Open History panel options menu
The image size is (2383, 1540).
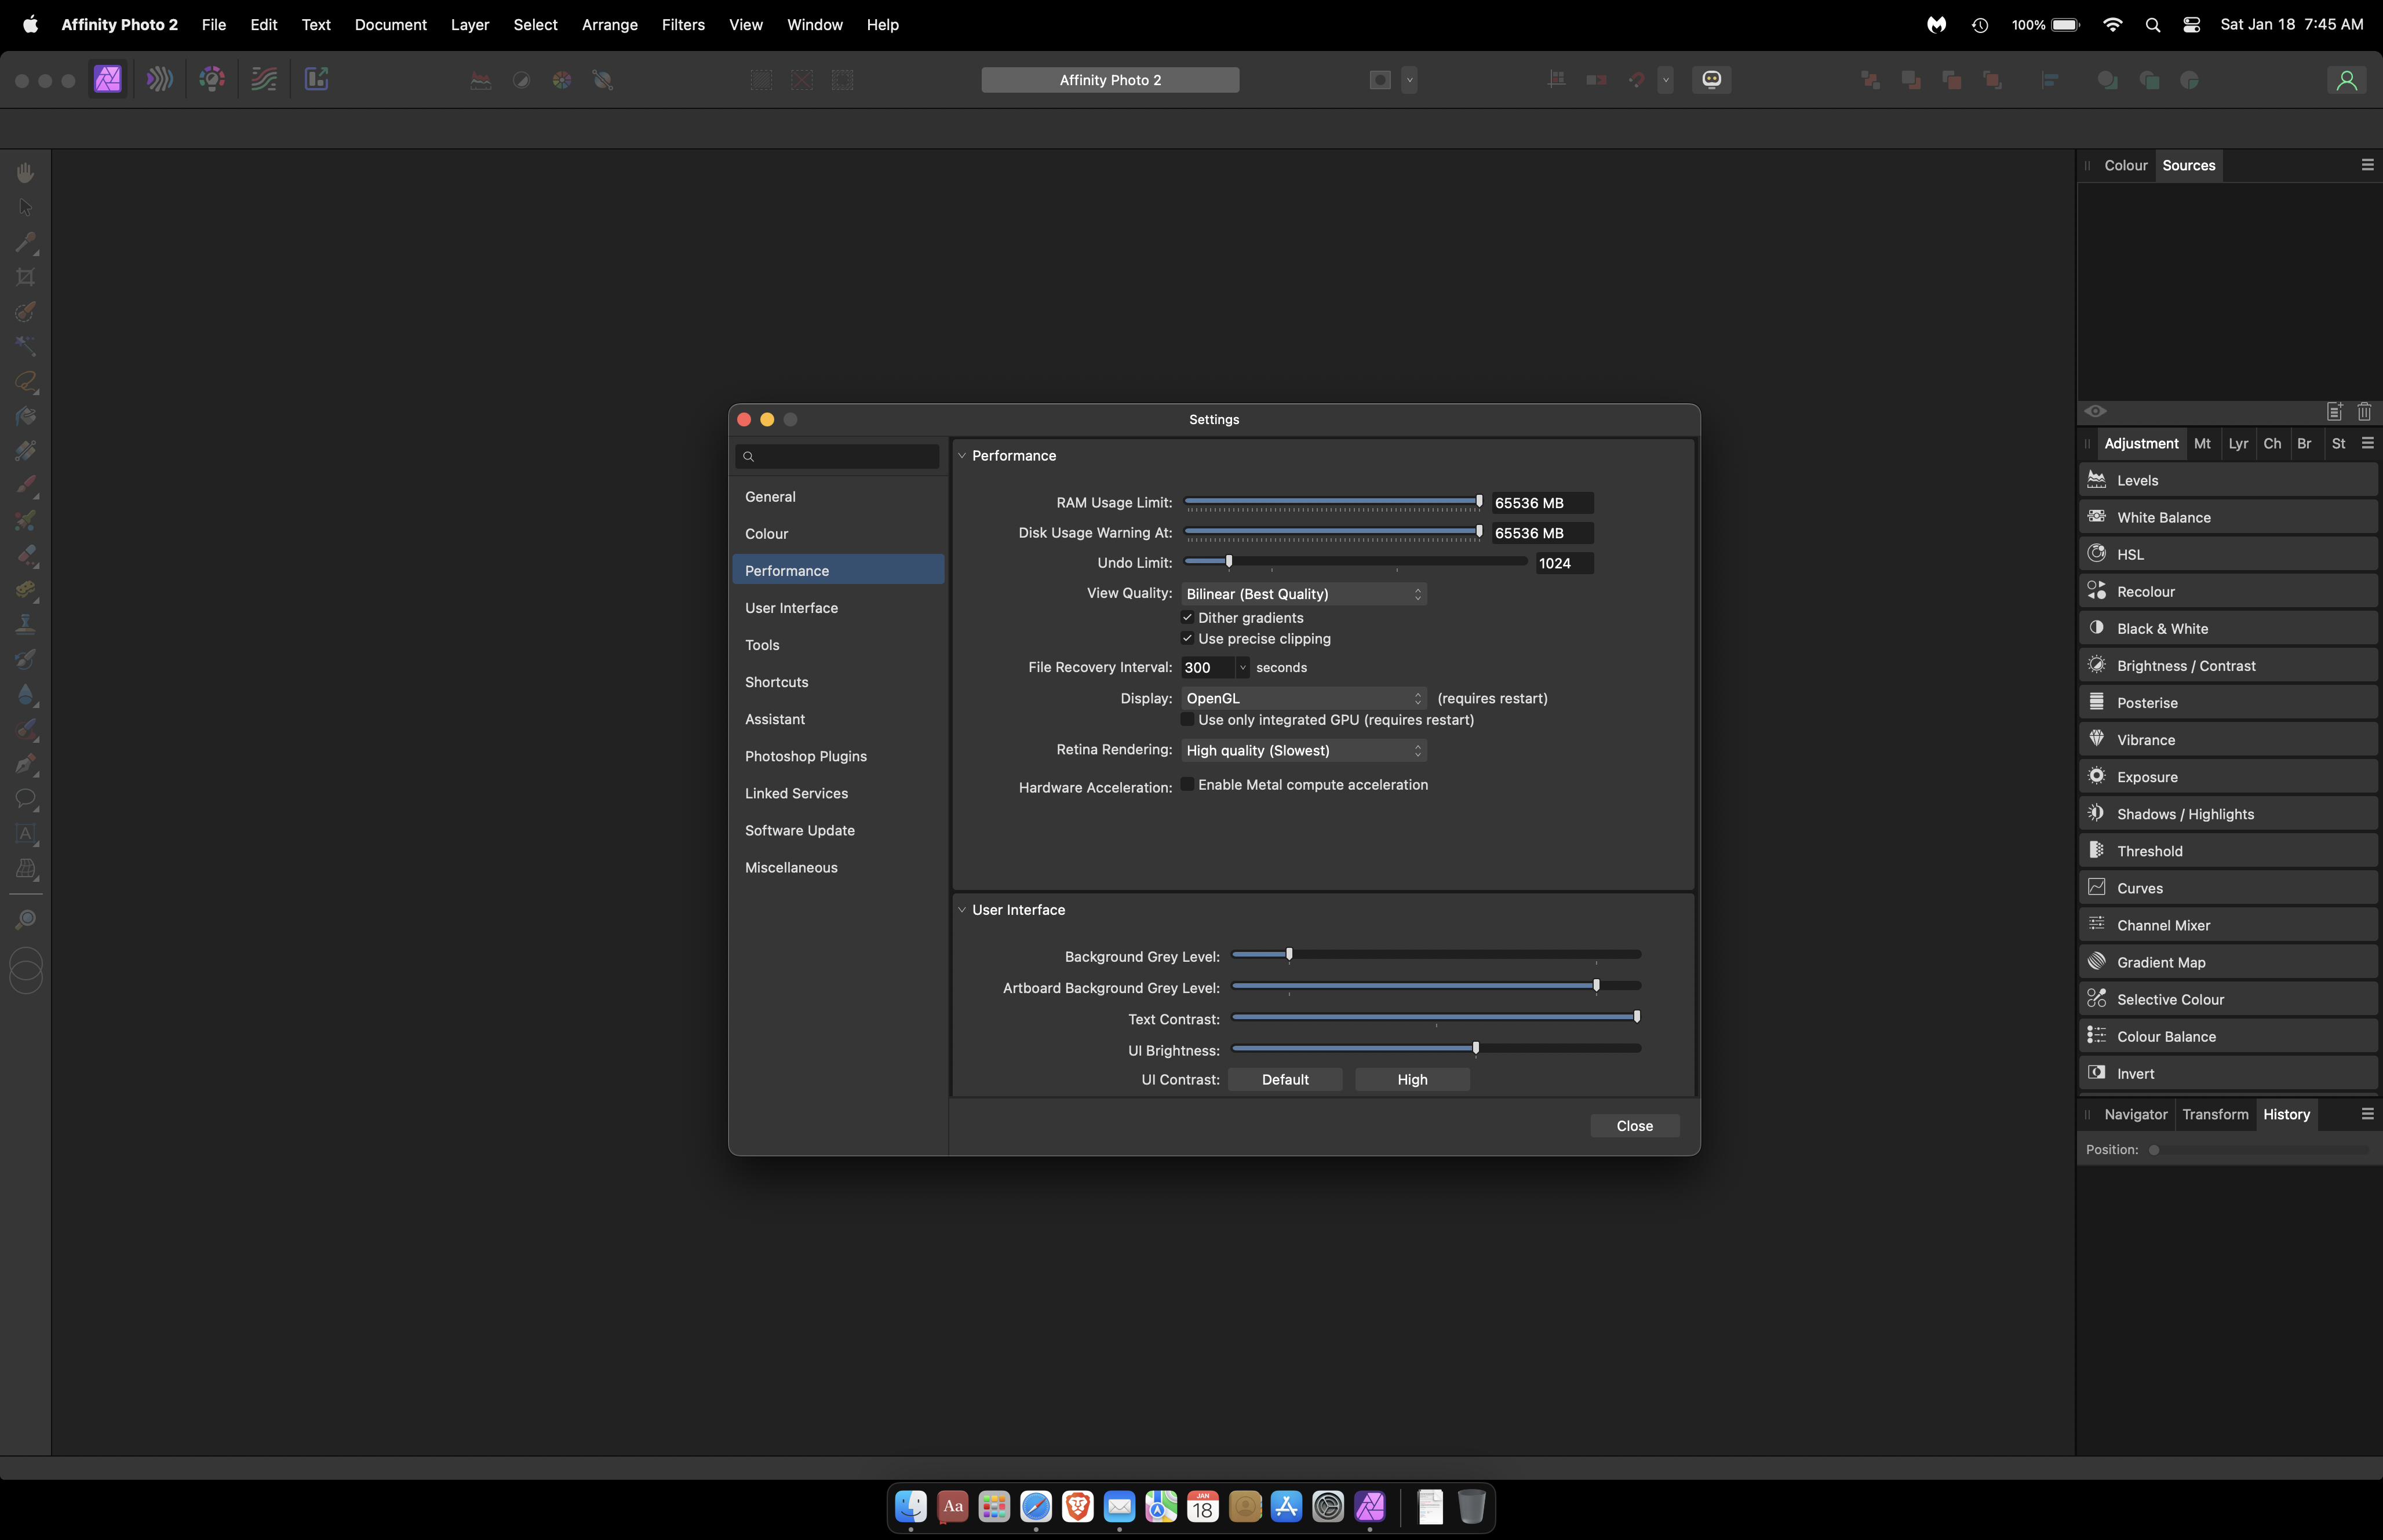coord(2367,1114)
